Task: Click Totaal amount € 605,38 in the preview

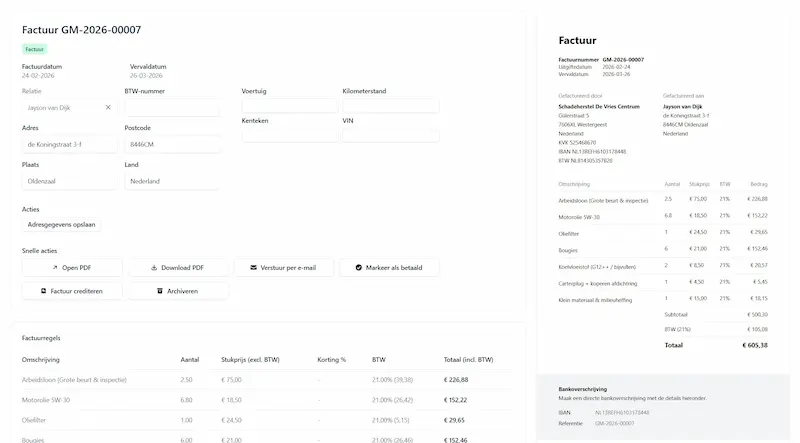Action: 755,346
